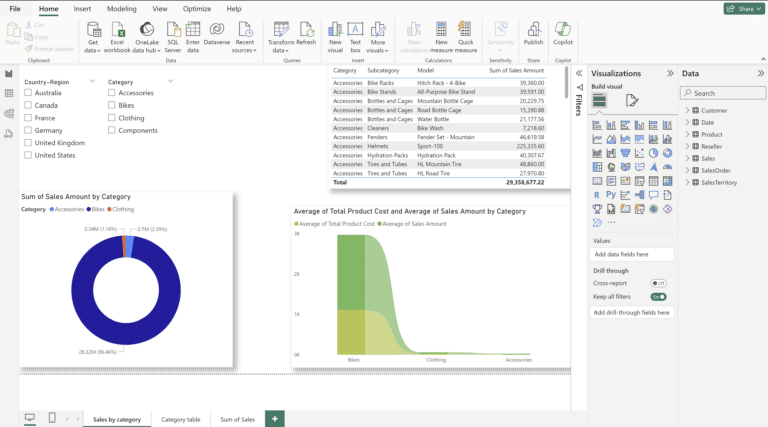Image resolution: width=768 pixels, height=427 pixels.
Task: Click the Accessories legend color dot
Action: coord(52,209)
